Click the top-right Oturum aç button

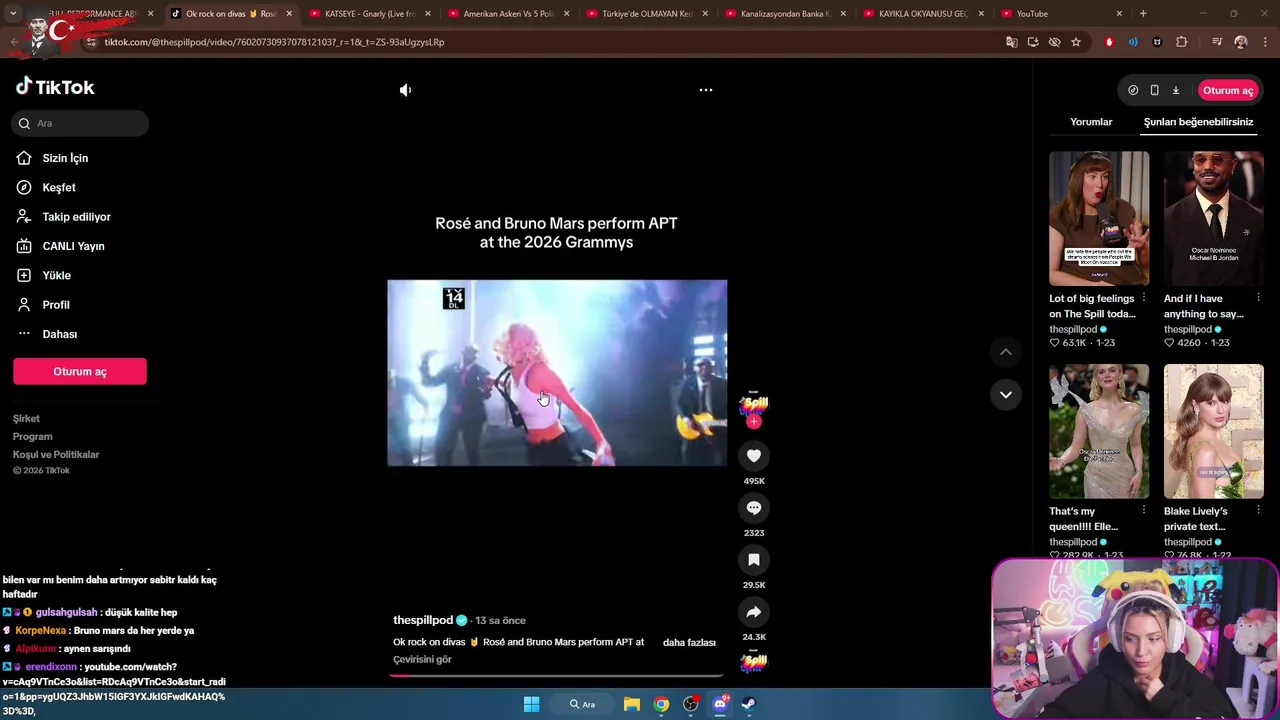pos(1228,90)
